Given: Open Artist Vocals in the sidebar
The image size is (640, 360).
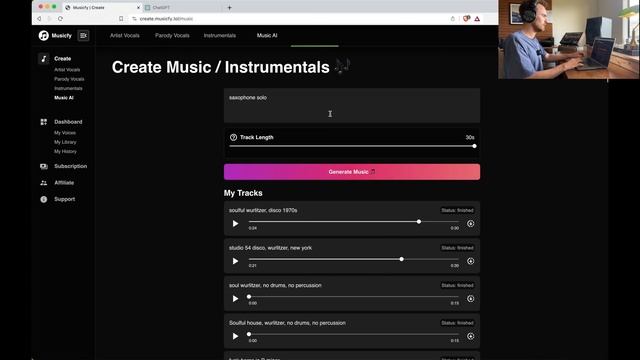Looking at the screenshot, I should [67, 70].
